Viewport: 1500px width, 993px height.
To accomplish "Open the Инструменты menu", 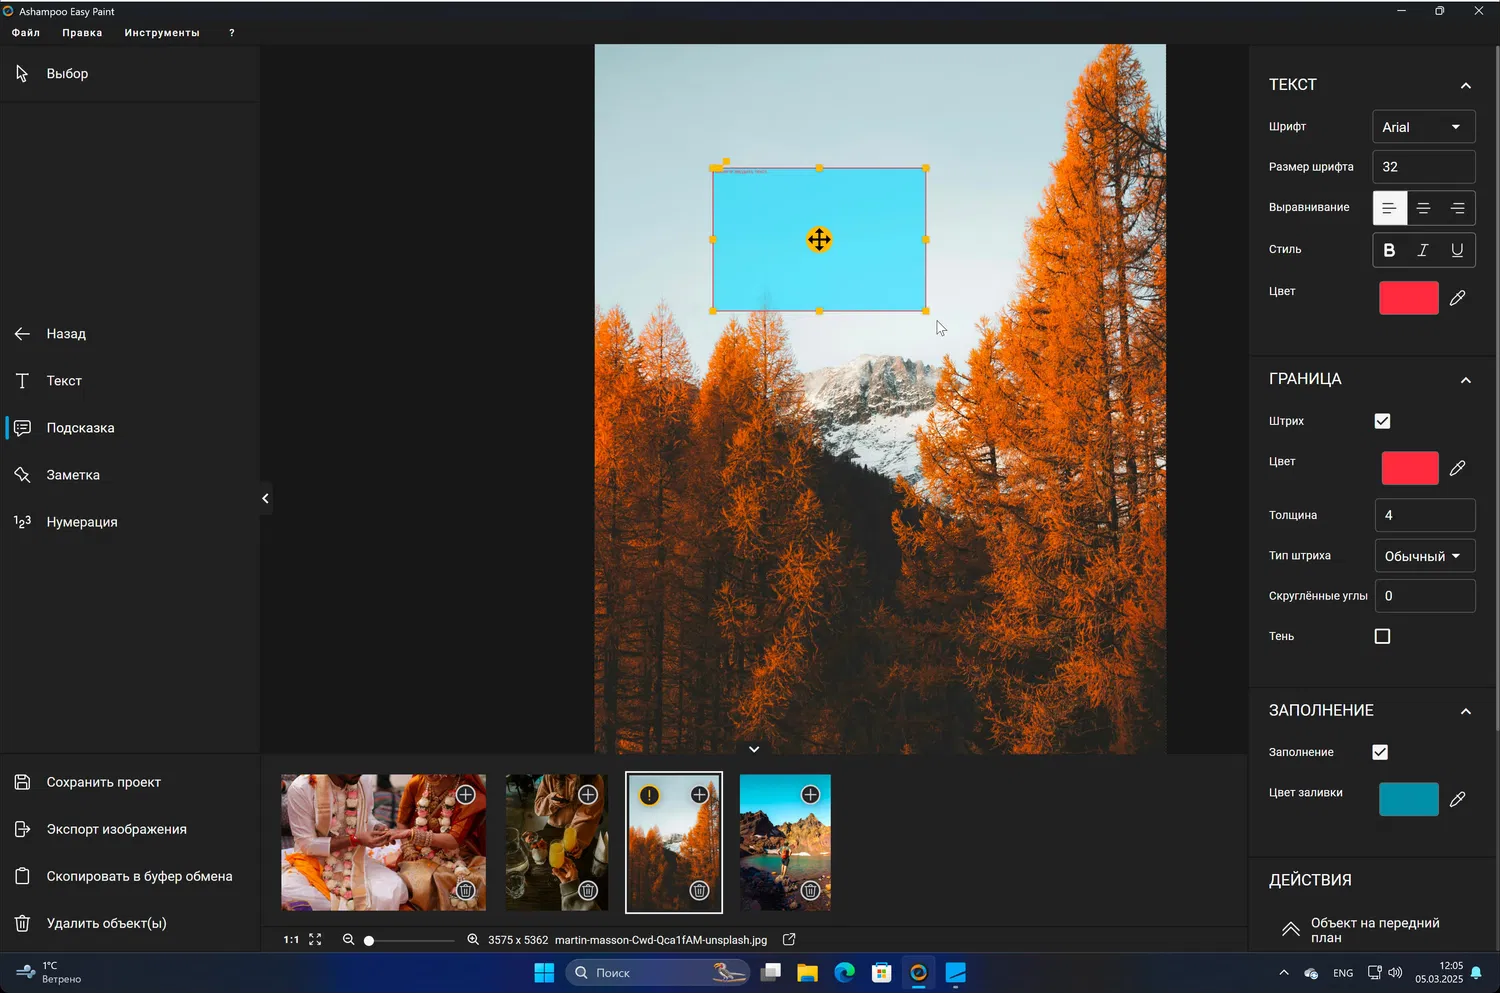I will (162, 33).
